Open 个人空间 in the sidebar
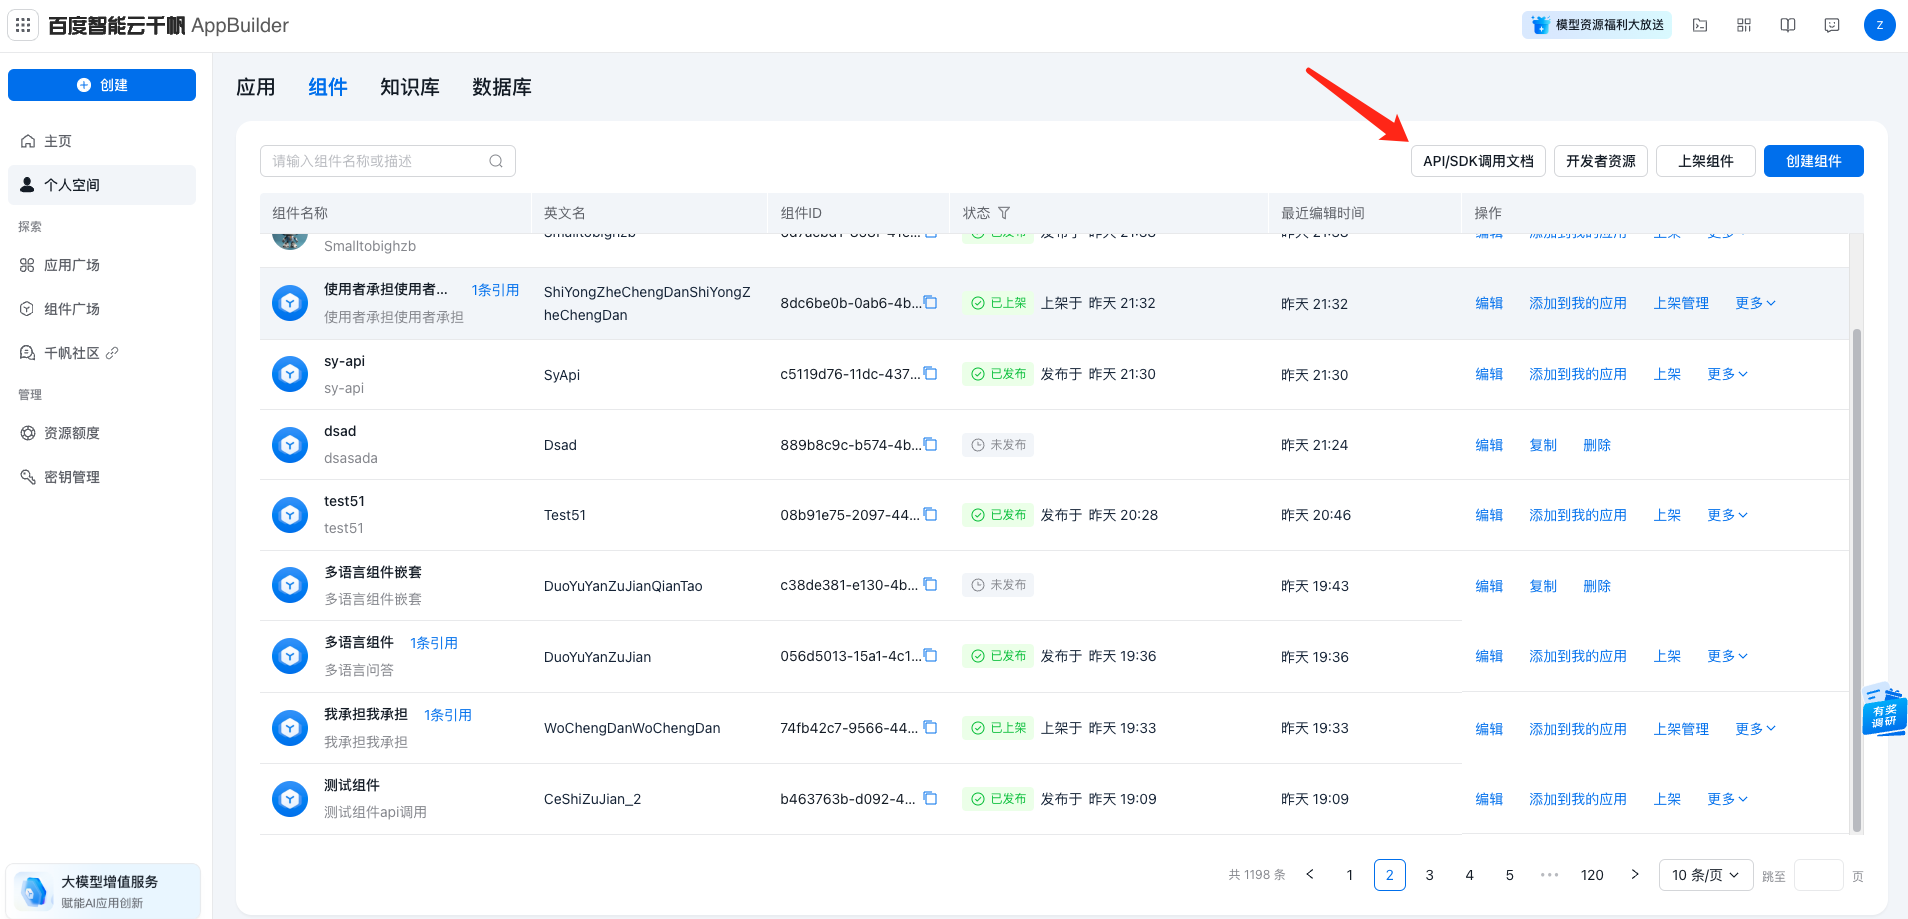This screenshot has height=919, width=1908. (x=102, y=185)
